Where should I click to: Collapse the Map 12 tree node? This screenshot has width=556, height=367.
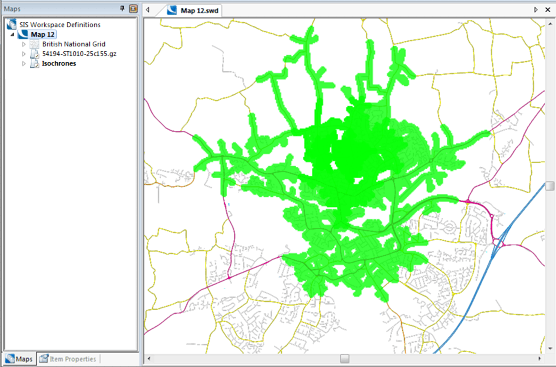pos(13,35)
